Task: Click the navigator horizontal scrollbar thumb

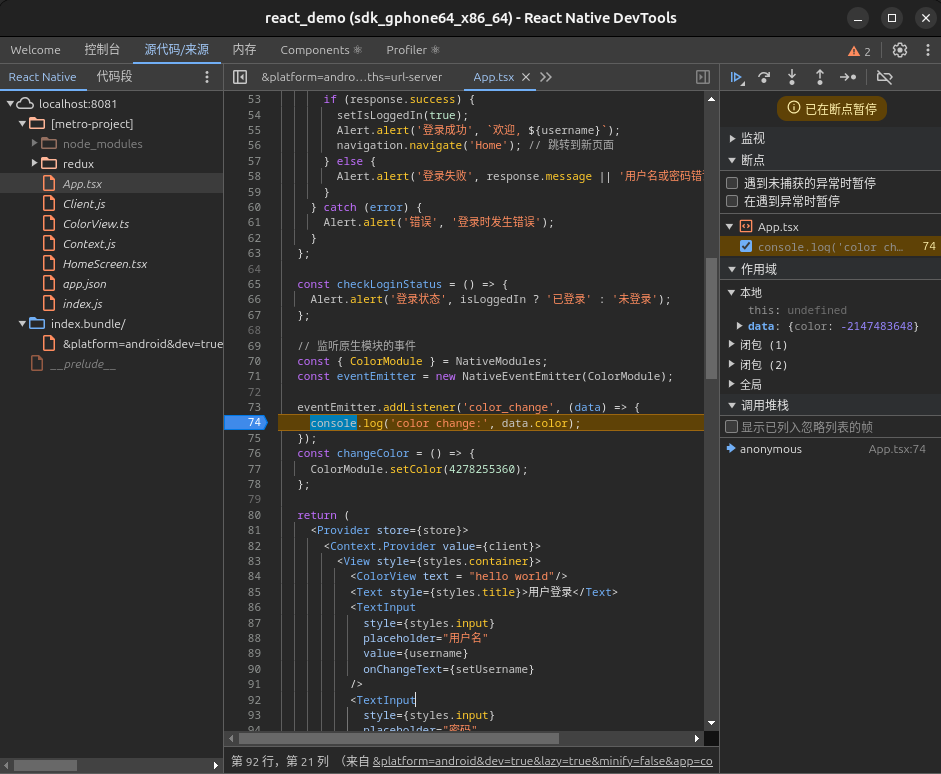Action: [x=46, y=766]
